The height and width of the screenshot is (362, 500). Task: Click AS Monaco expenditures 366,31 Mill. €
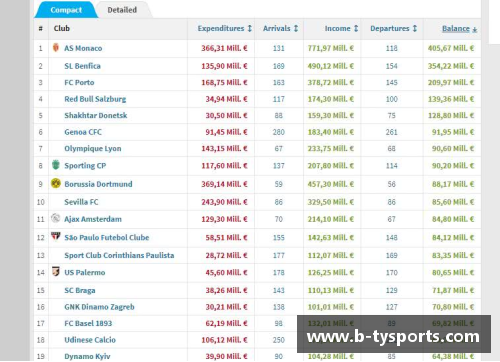(x=224, y=48)
